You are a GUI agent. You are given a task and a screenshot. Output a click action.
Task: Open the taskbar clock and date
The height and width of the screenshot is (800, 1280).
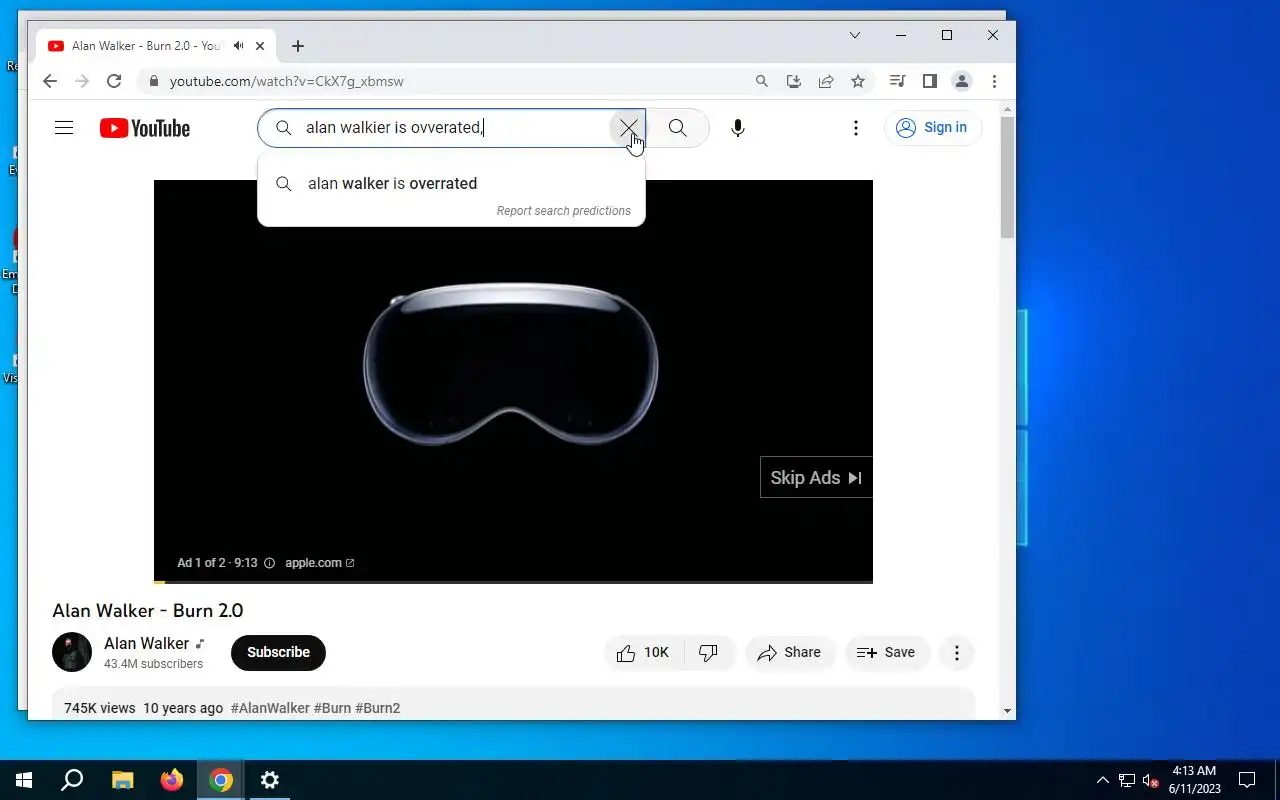pos(1194,780)
